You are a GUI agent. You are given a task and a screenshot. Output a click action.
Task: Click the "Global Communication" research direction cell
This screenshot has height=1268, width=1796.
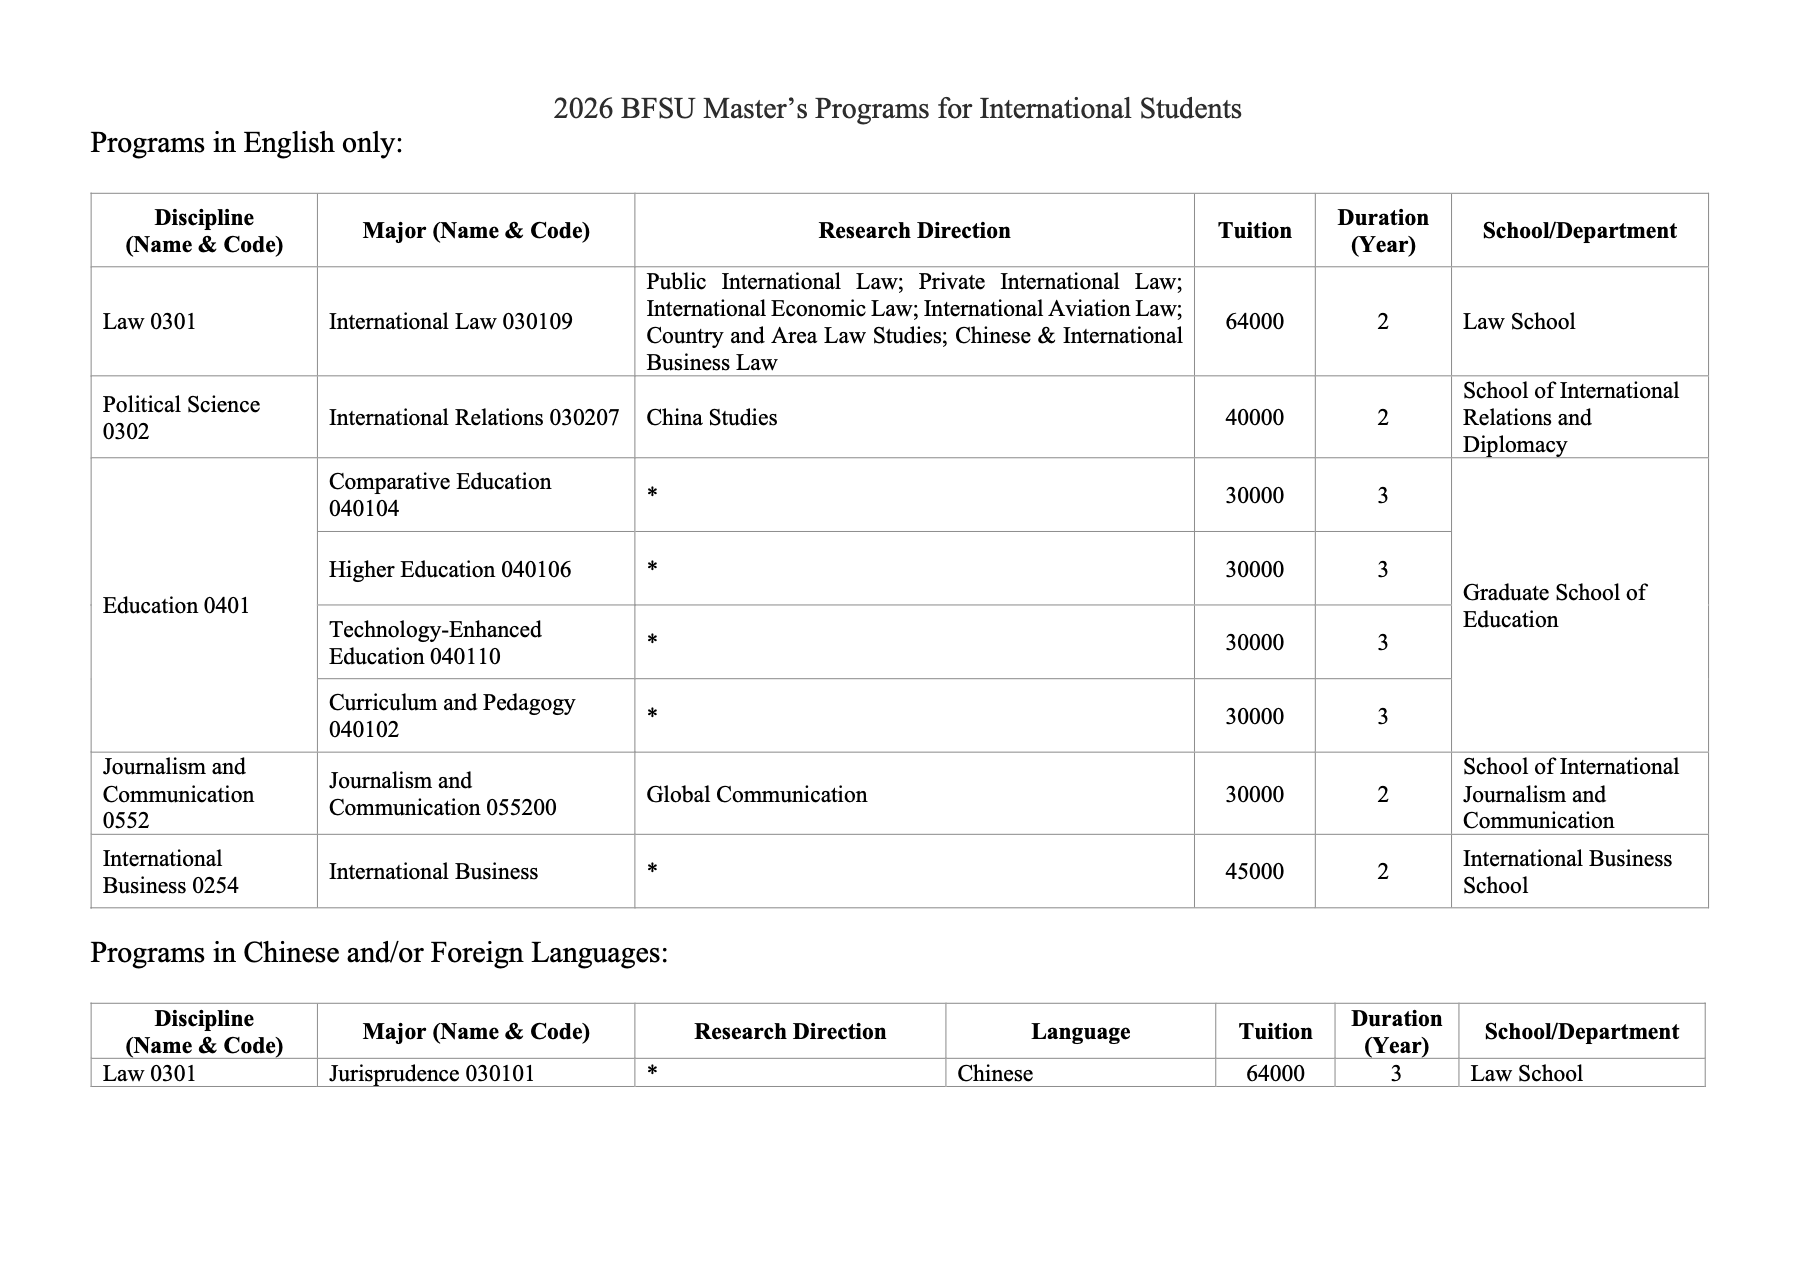coord(756,794)
